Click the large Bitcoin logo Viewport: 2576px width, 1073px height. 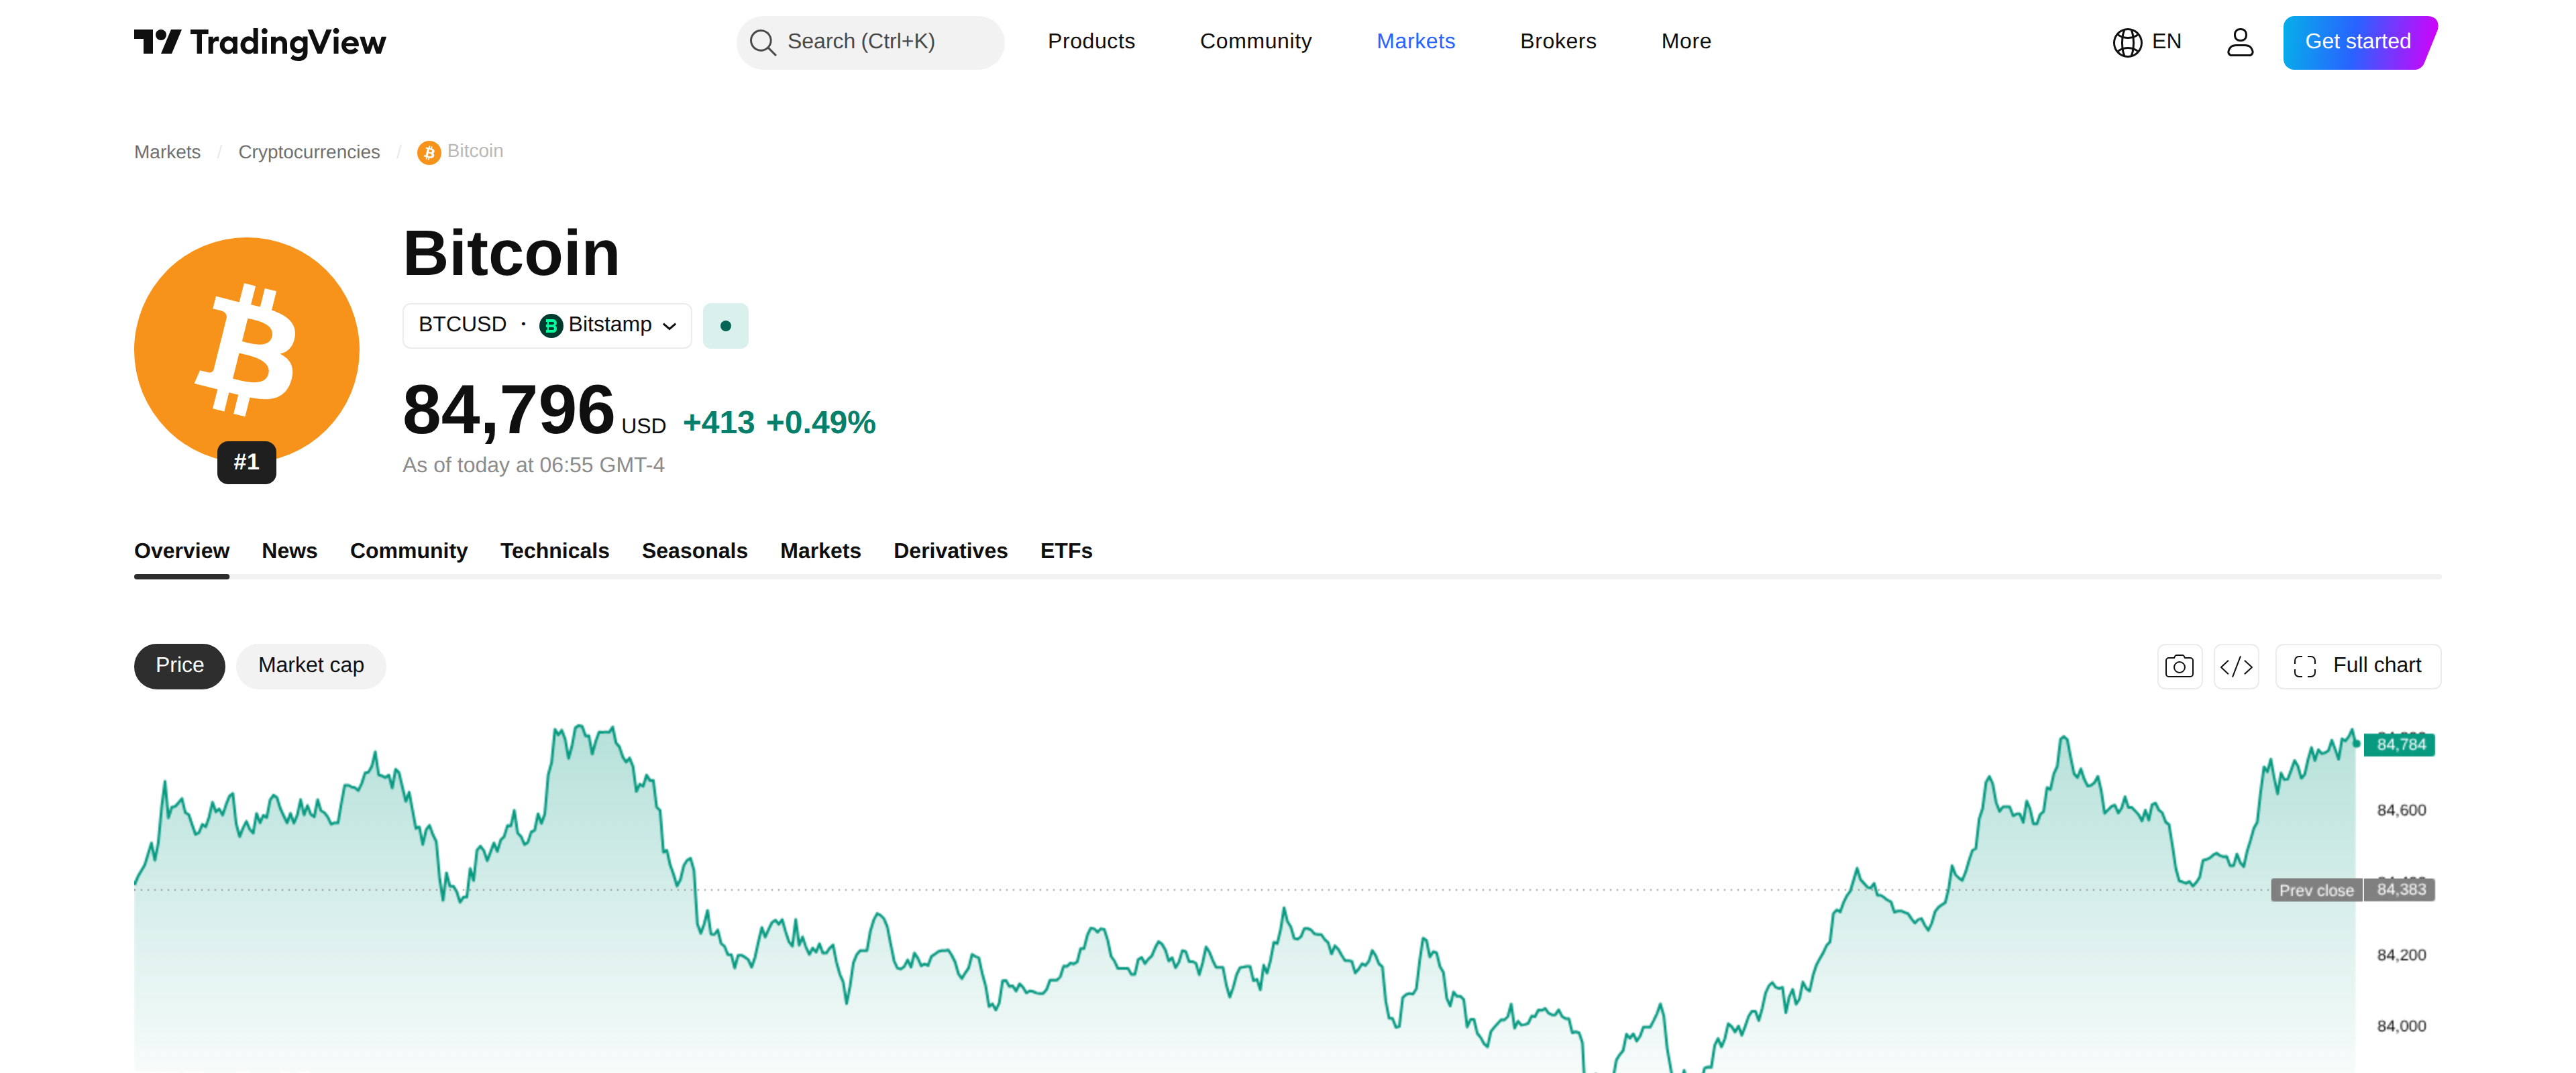(247, 350)
